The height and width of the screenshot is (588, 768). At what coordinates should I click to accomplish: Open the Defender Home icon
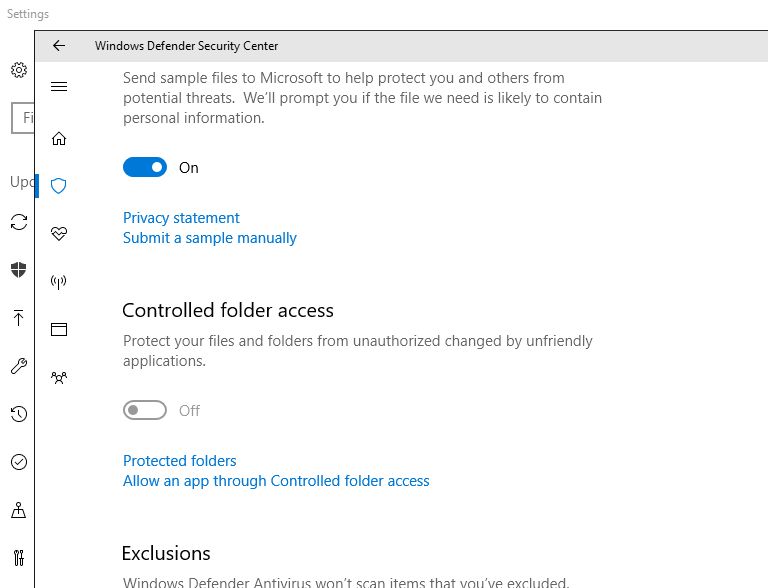coord(59,138)
